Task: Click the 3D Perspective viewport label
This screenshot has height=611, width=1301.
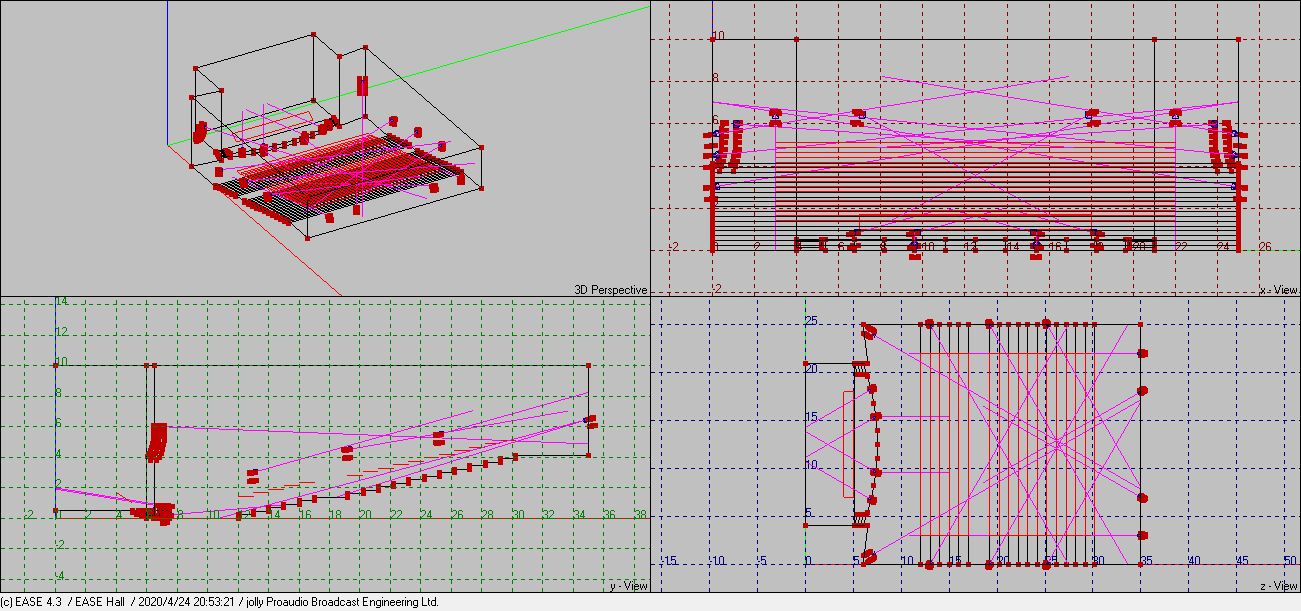Action: (610, 290)
